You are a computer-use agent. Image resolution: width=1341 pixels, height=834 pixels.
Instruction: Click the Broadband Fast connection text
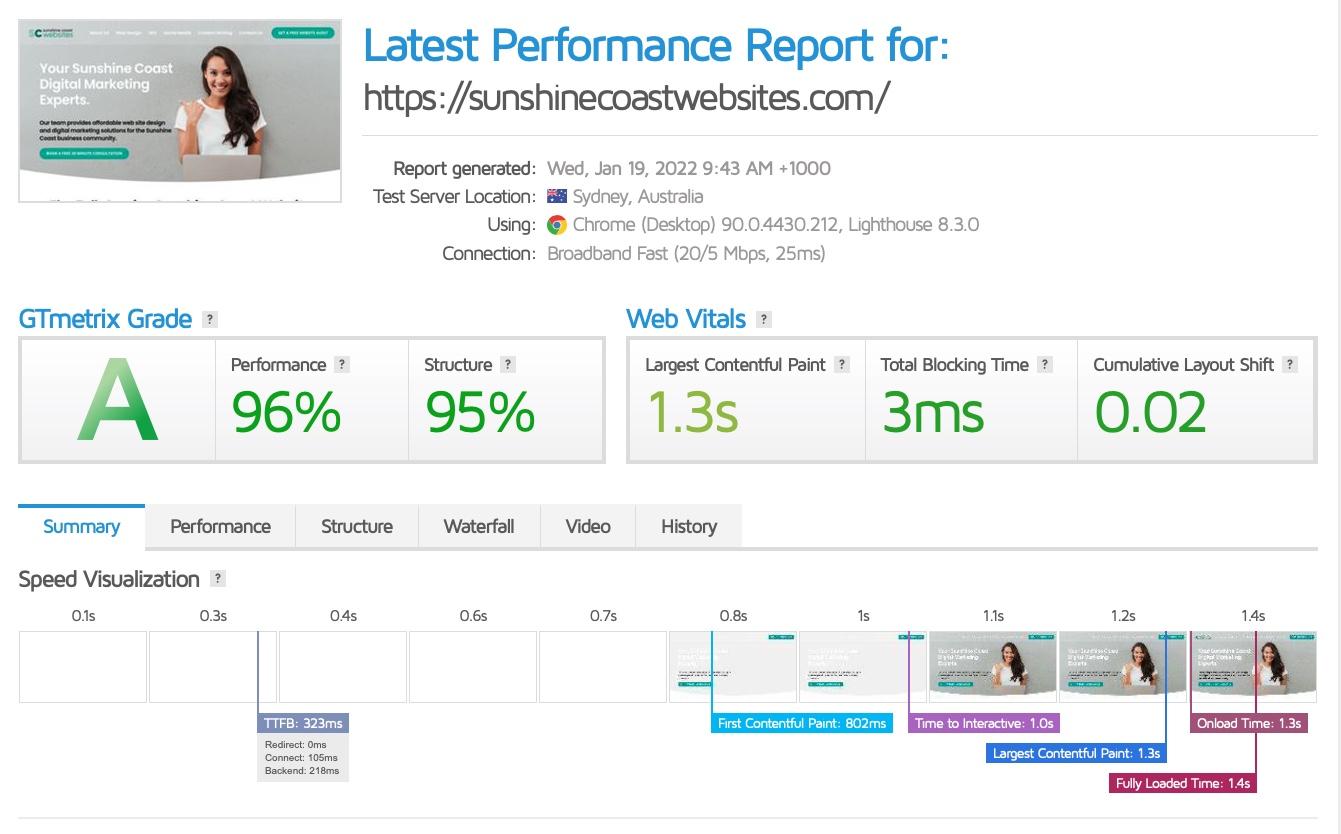coord(686,254)
